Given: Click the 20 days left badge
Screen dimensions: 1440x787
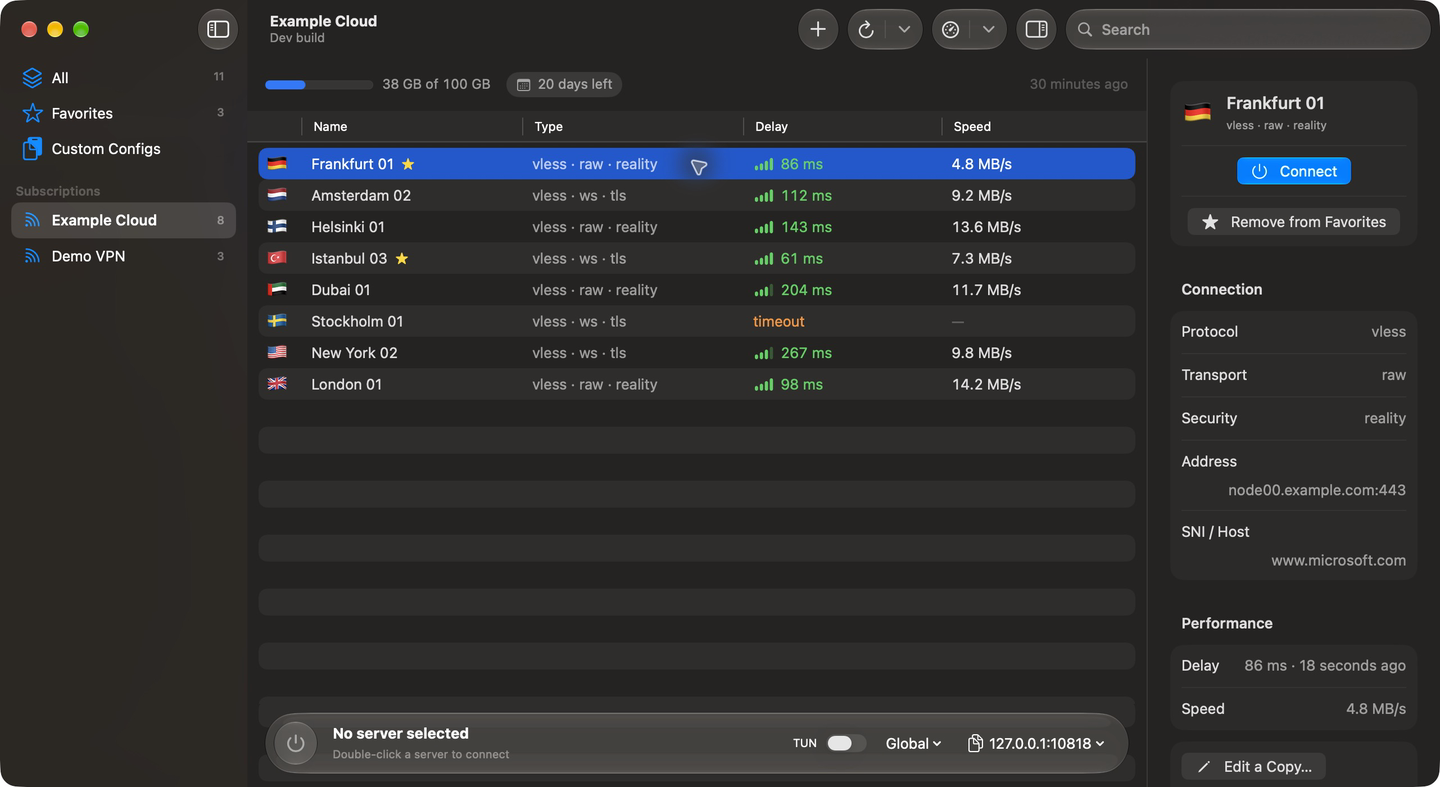Looking at the screenshot, I should pyautogui.click(x=564, y=85).
